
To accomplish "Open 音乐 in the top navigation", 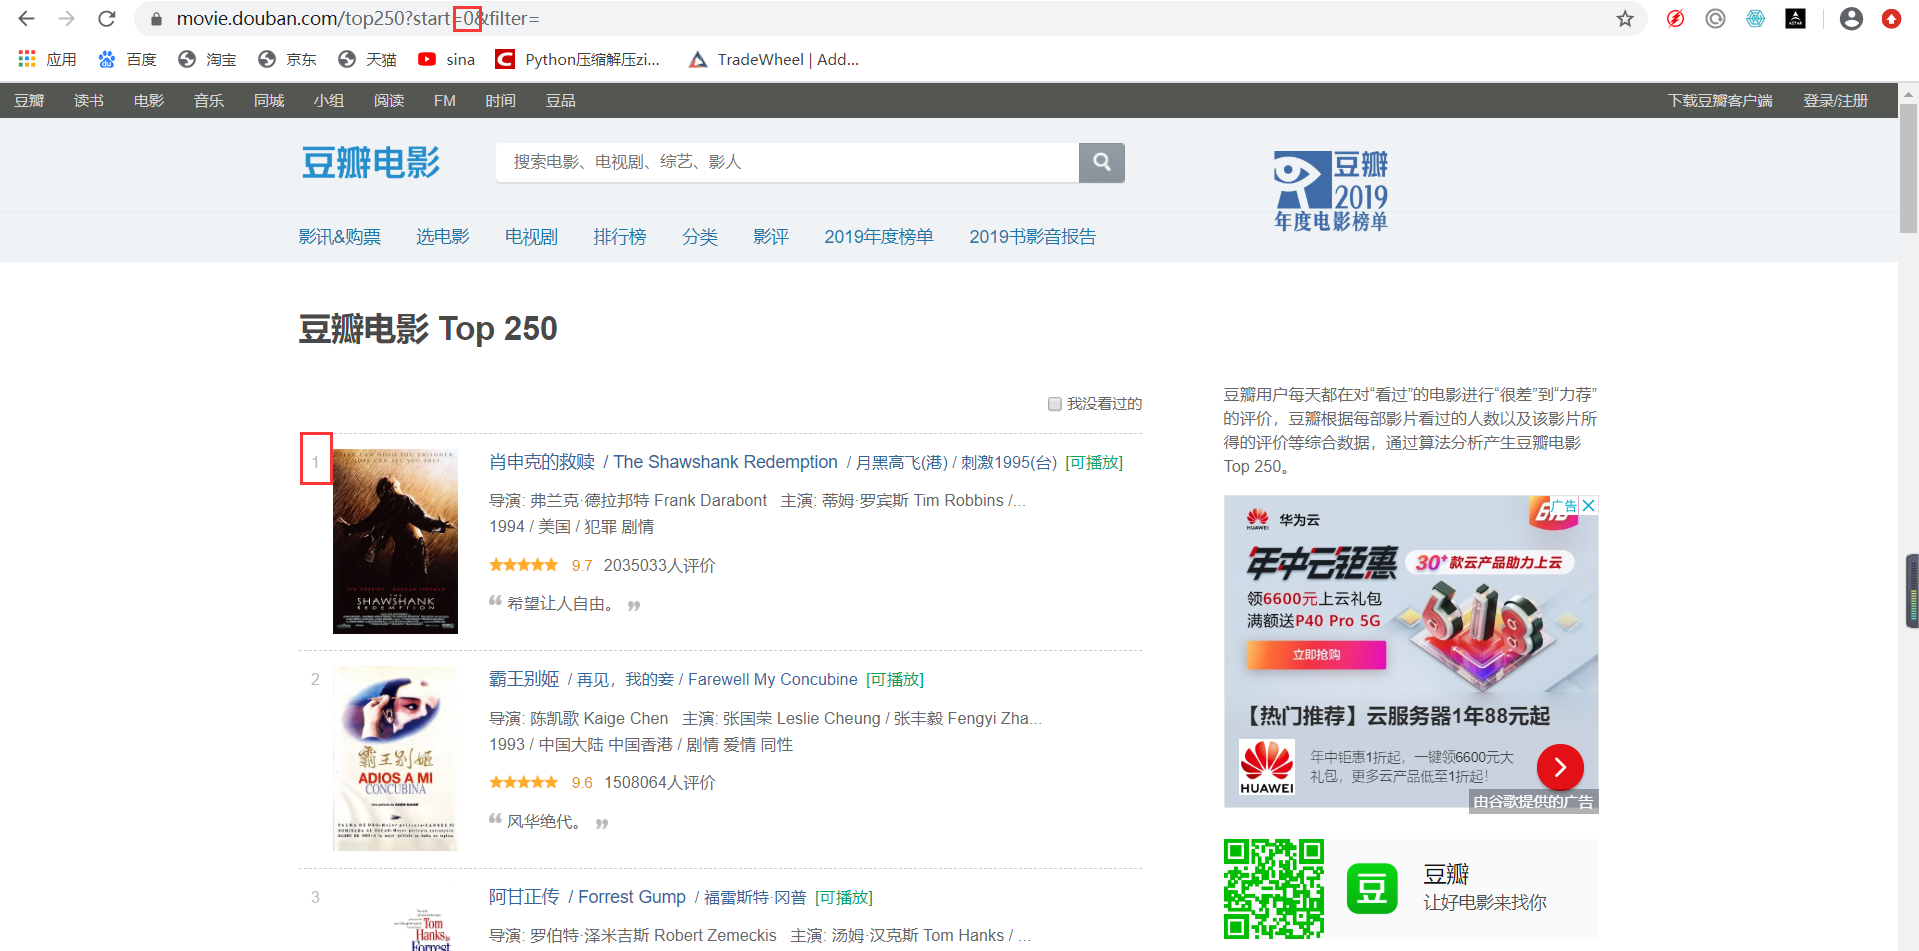I will tap(209, 100).
